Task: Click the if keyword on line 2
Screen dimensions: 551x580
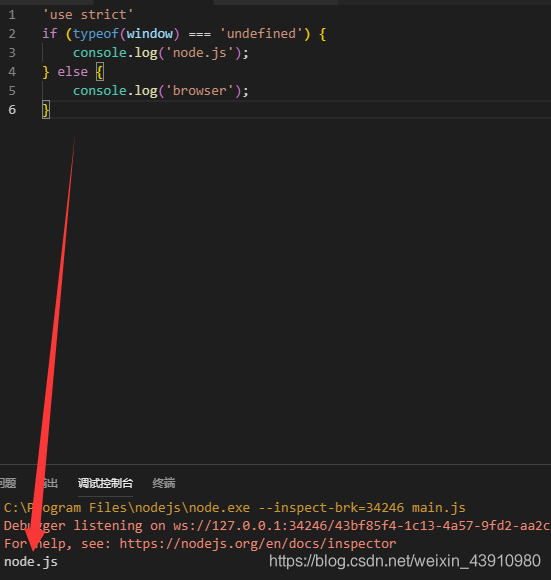Action: click(50, 34)
